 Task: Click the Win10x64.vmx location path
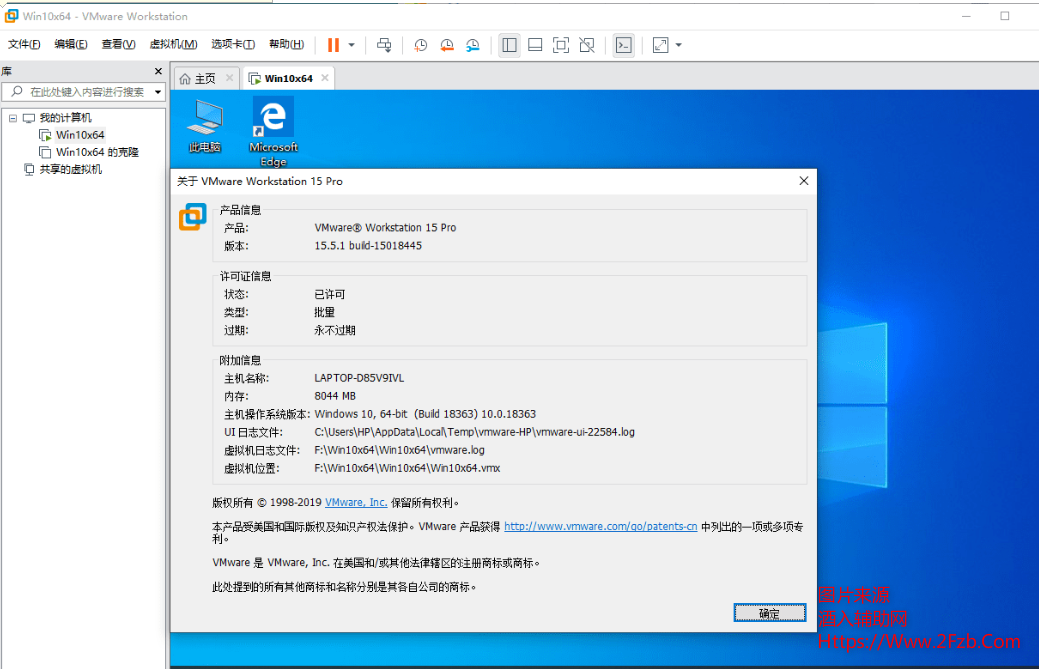click(x=408, y=468)
